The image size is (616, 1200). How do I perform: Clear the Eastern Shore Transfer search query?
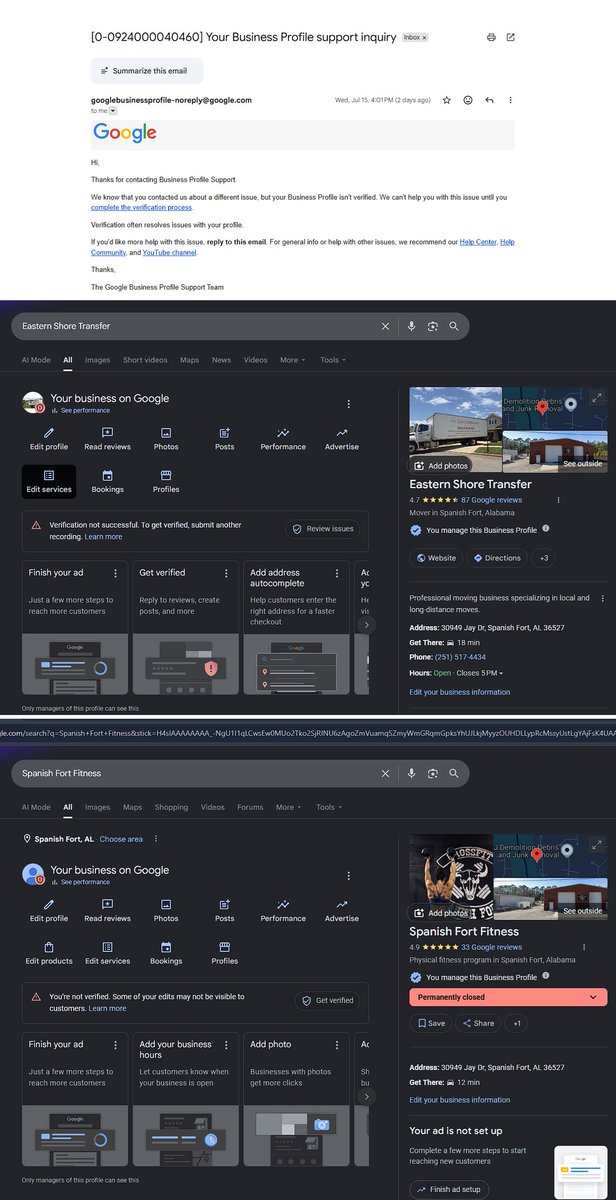pos(386,326)
